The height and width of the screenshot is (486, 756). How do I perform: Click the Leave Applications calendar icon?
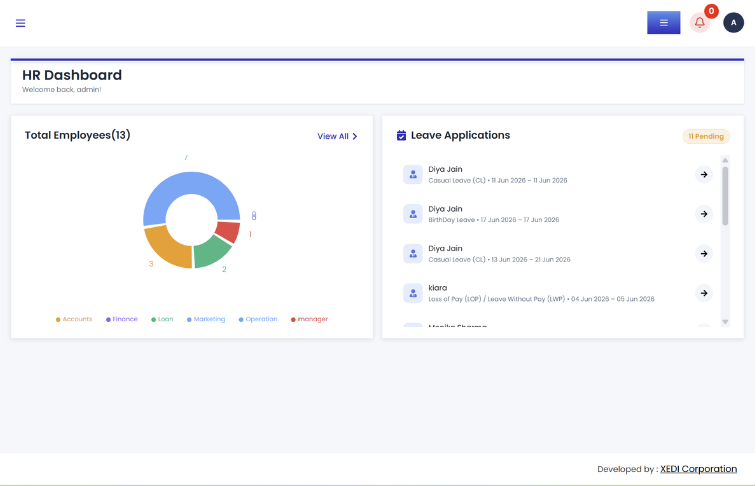coord(401,135)
